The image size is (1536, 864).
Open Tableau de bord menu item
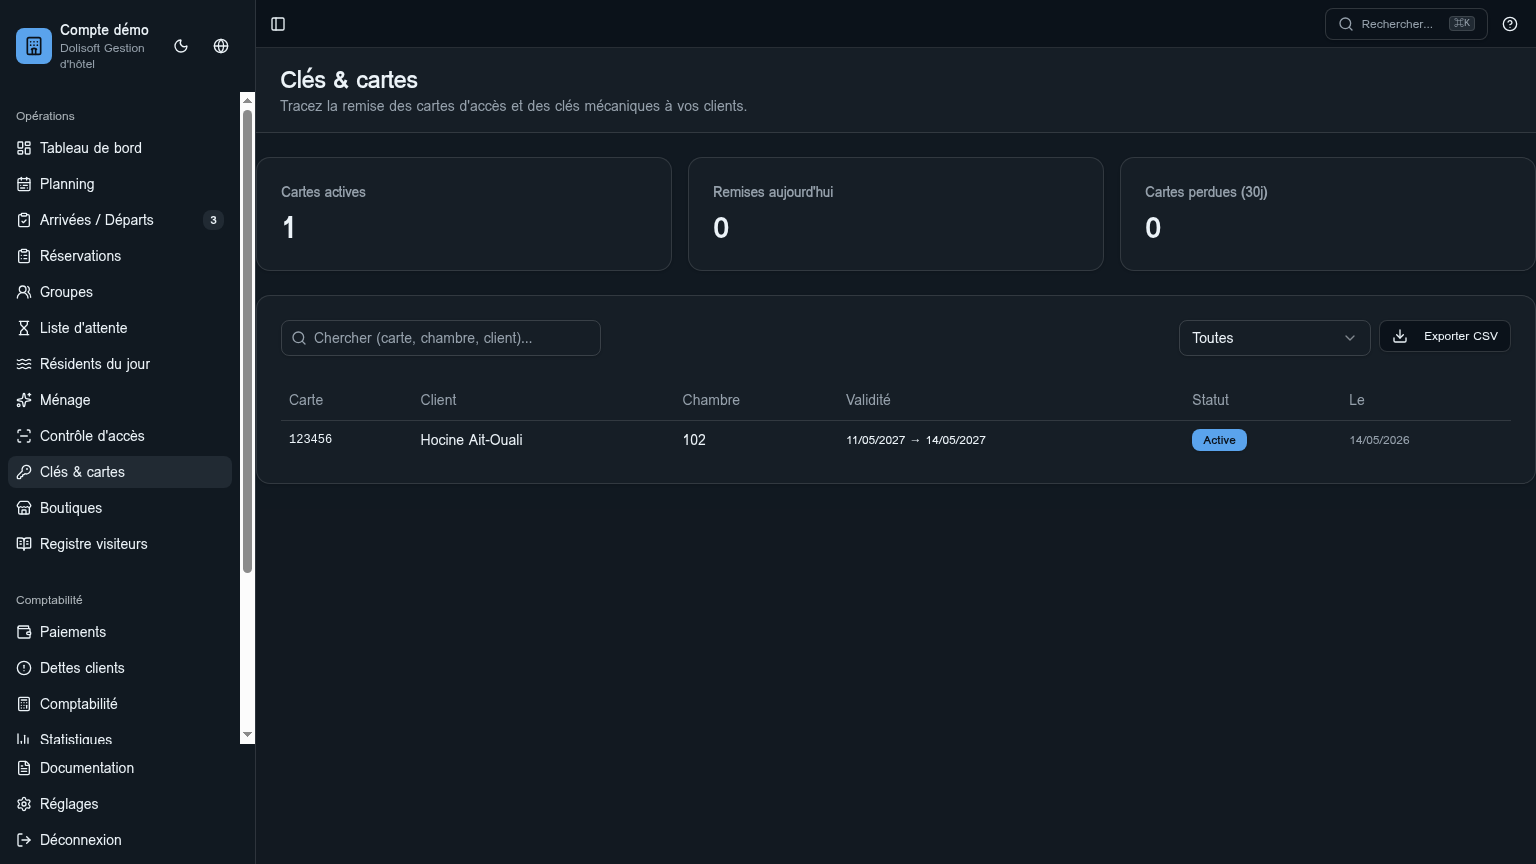(x=120, y=148)
